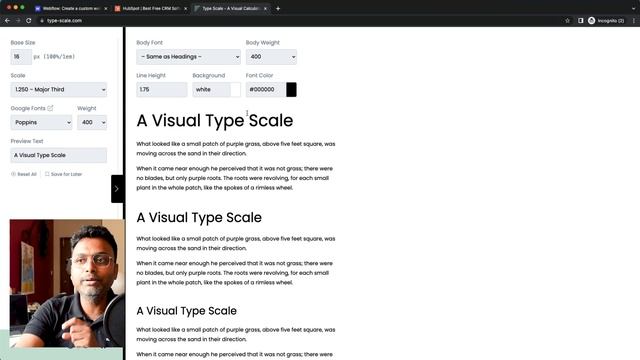Collapse the sidebar with the arrow handle

[x=117, y=189]
